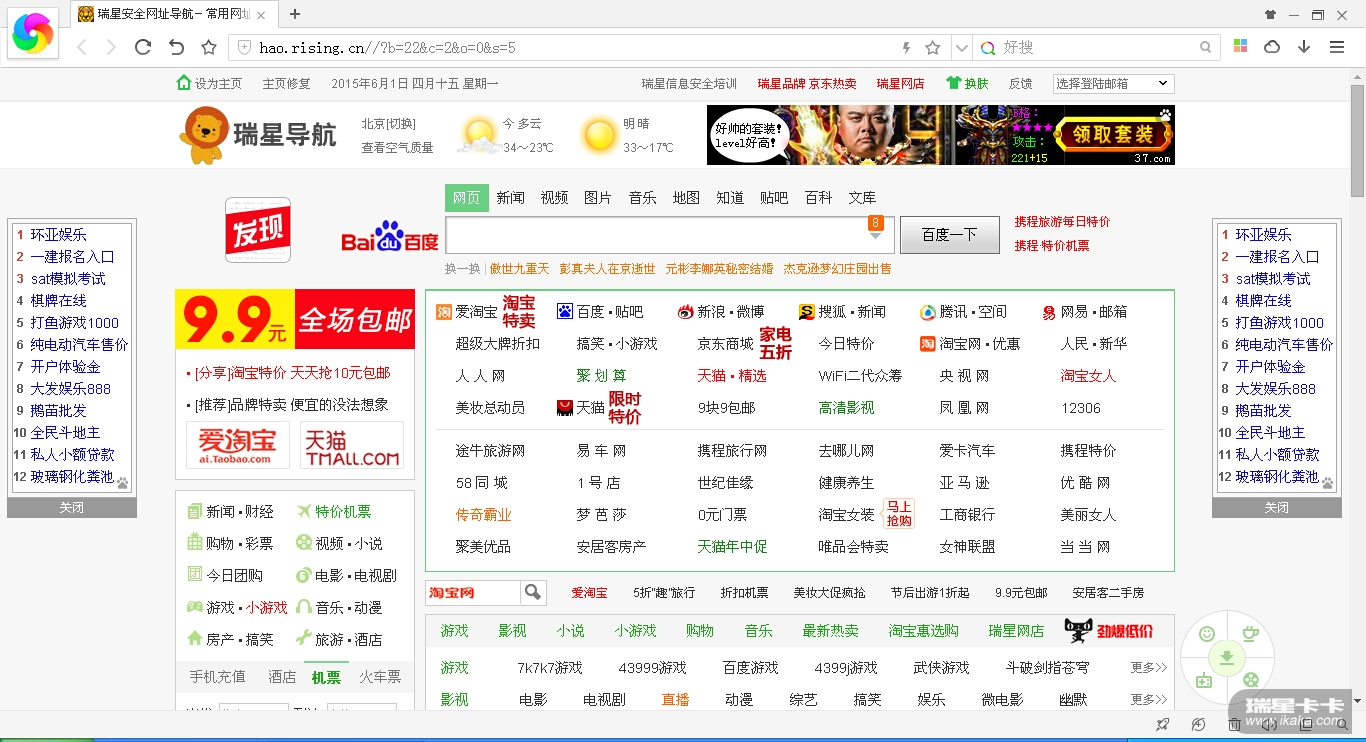Click the rocket accelerator icon in status bar

click(x=1162, y=724)
